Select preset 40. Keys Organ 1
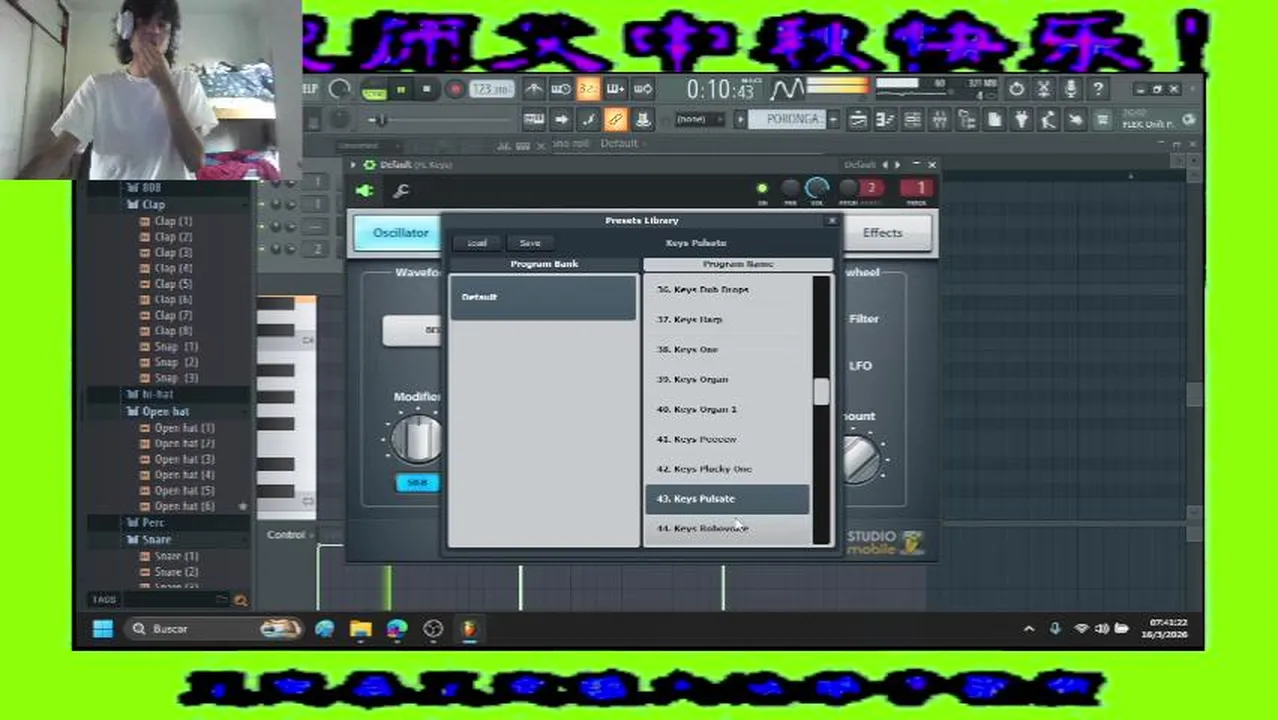The width and height of the screenshot is (1278, 720). pyautogui.click(x=727, y=410)
